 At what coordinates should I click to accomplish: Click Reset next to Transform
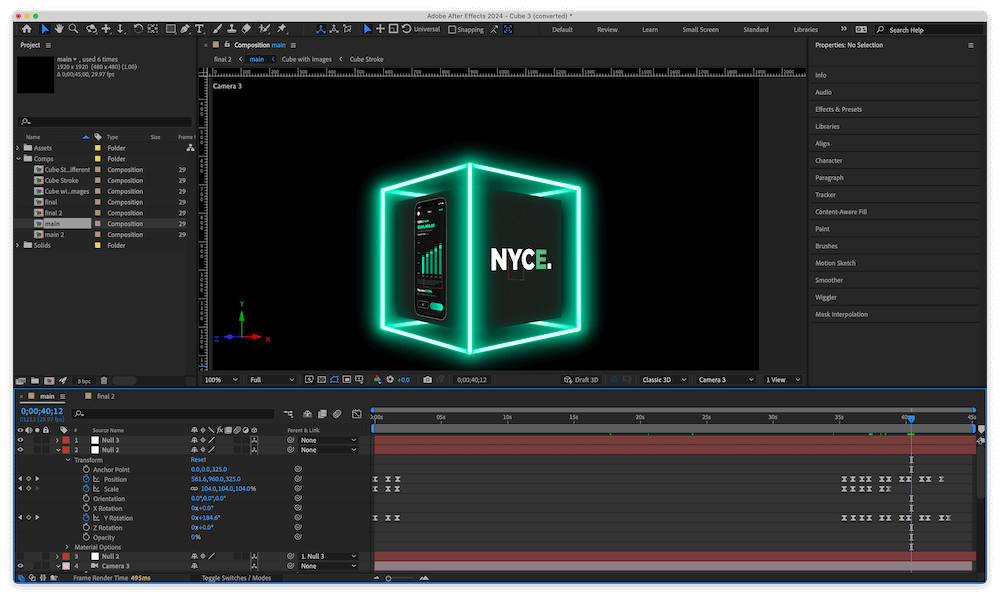tap(198, 460)
